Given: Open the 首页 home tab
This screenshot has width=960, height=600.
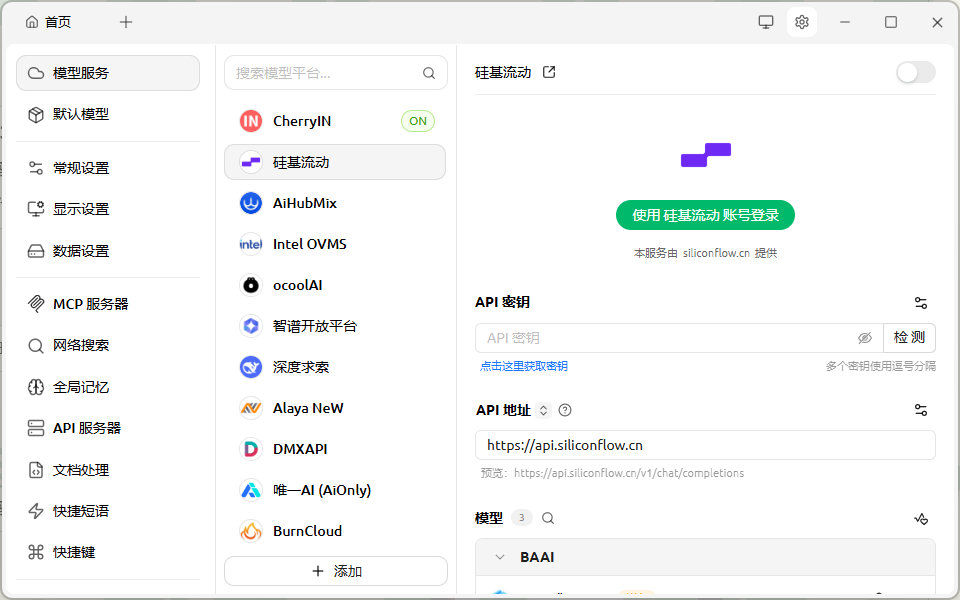Looking at the screenshot, I should [48, 22].
